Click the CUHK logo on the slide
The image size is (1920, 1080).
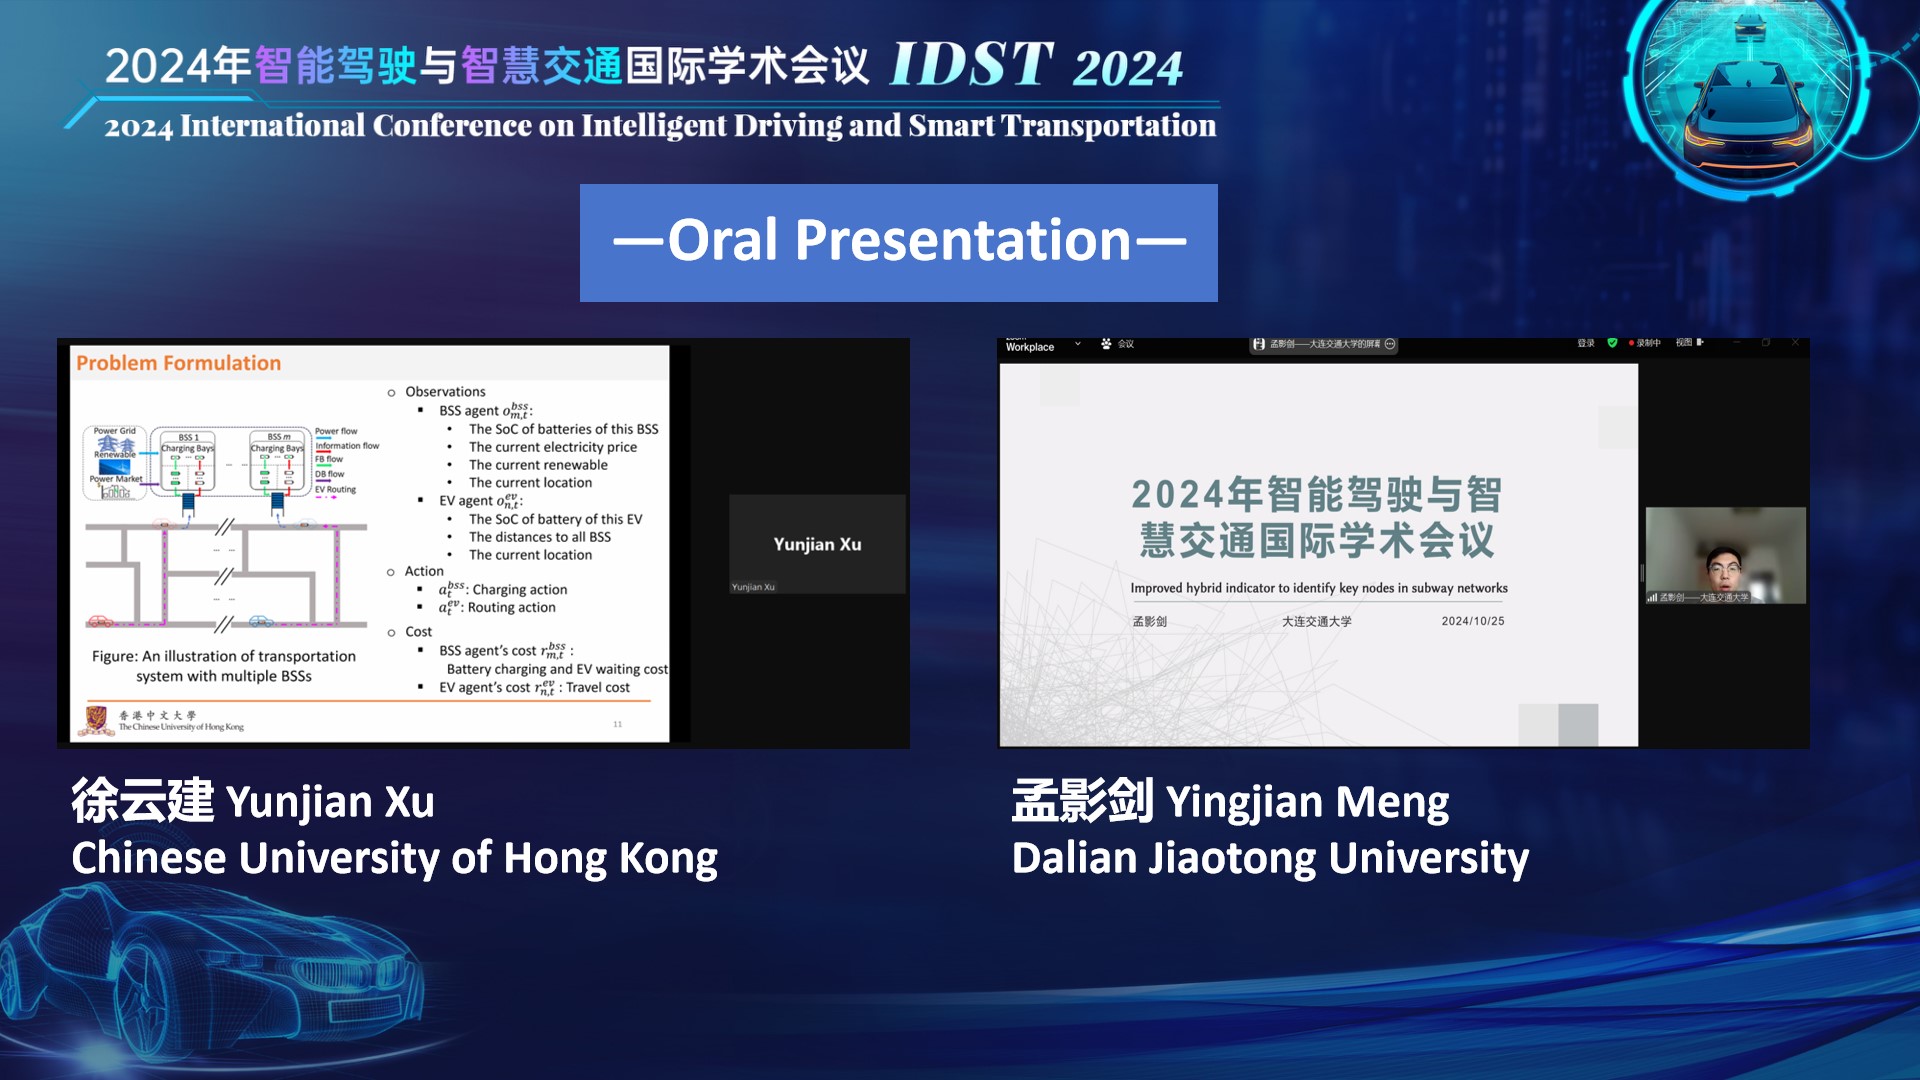(96, 720)
